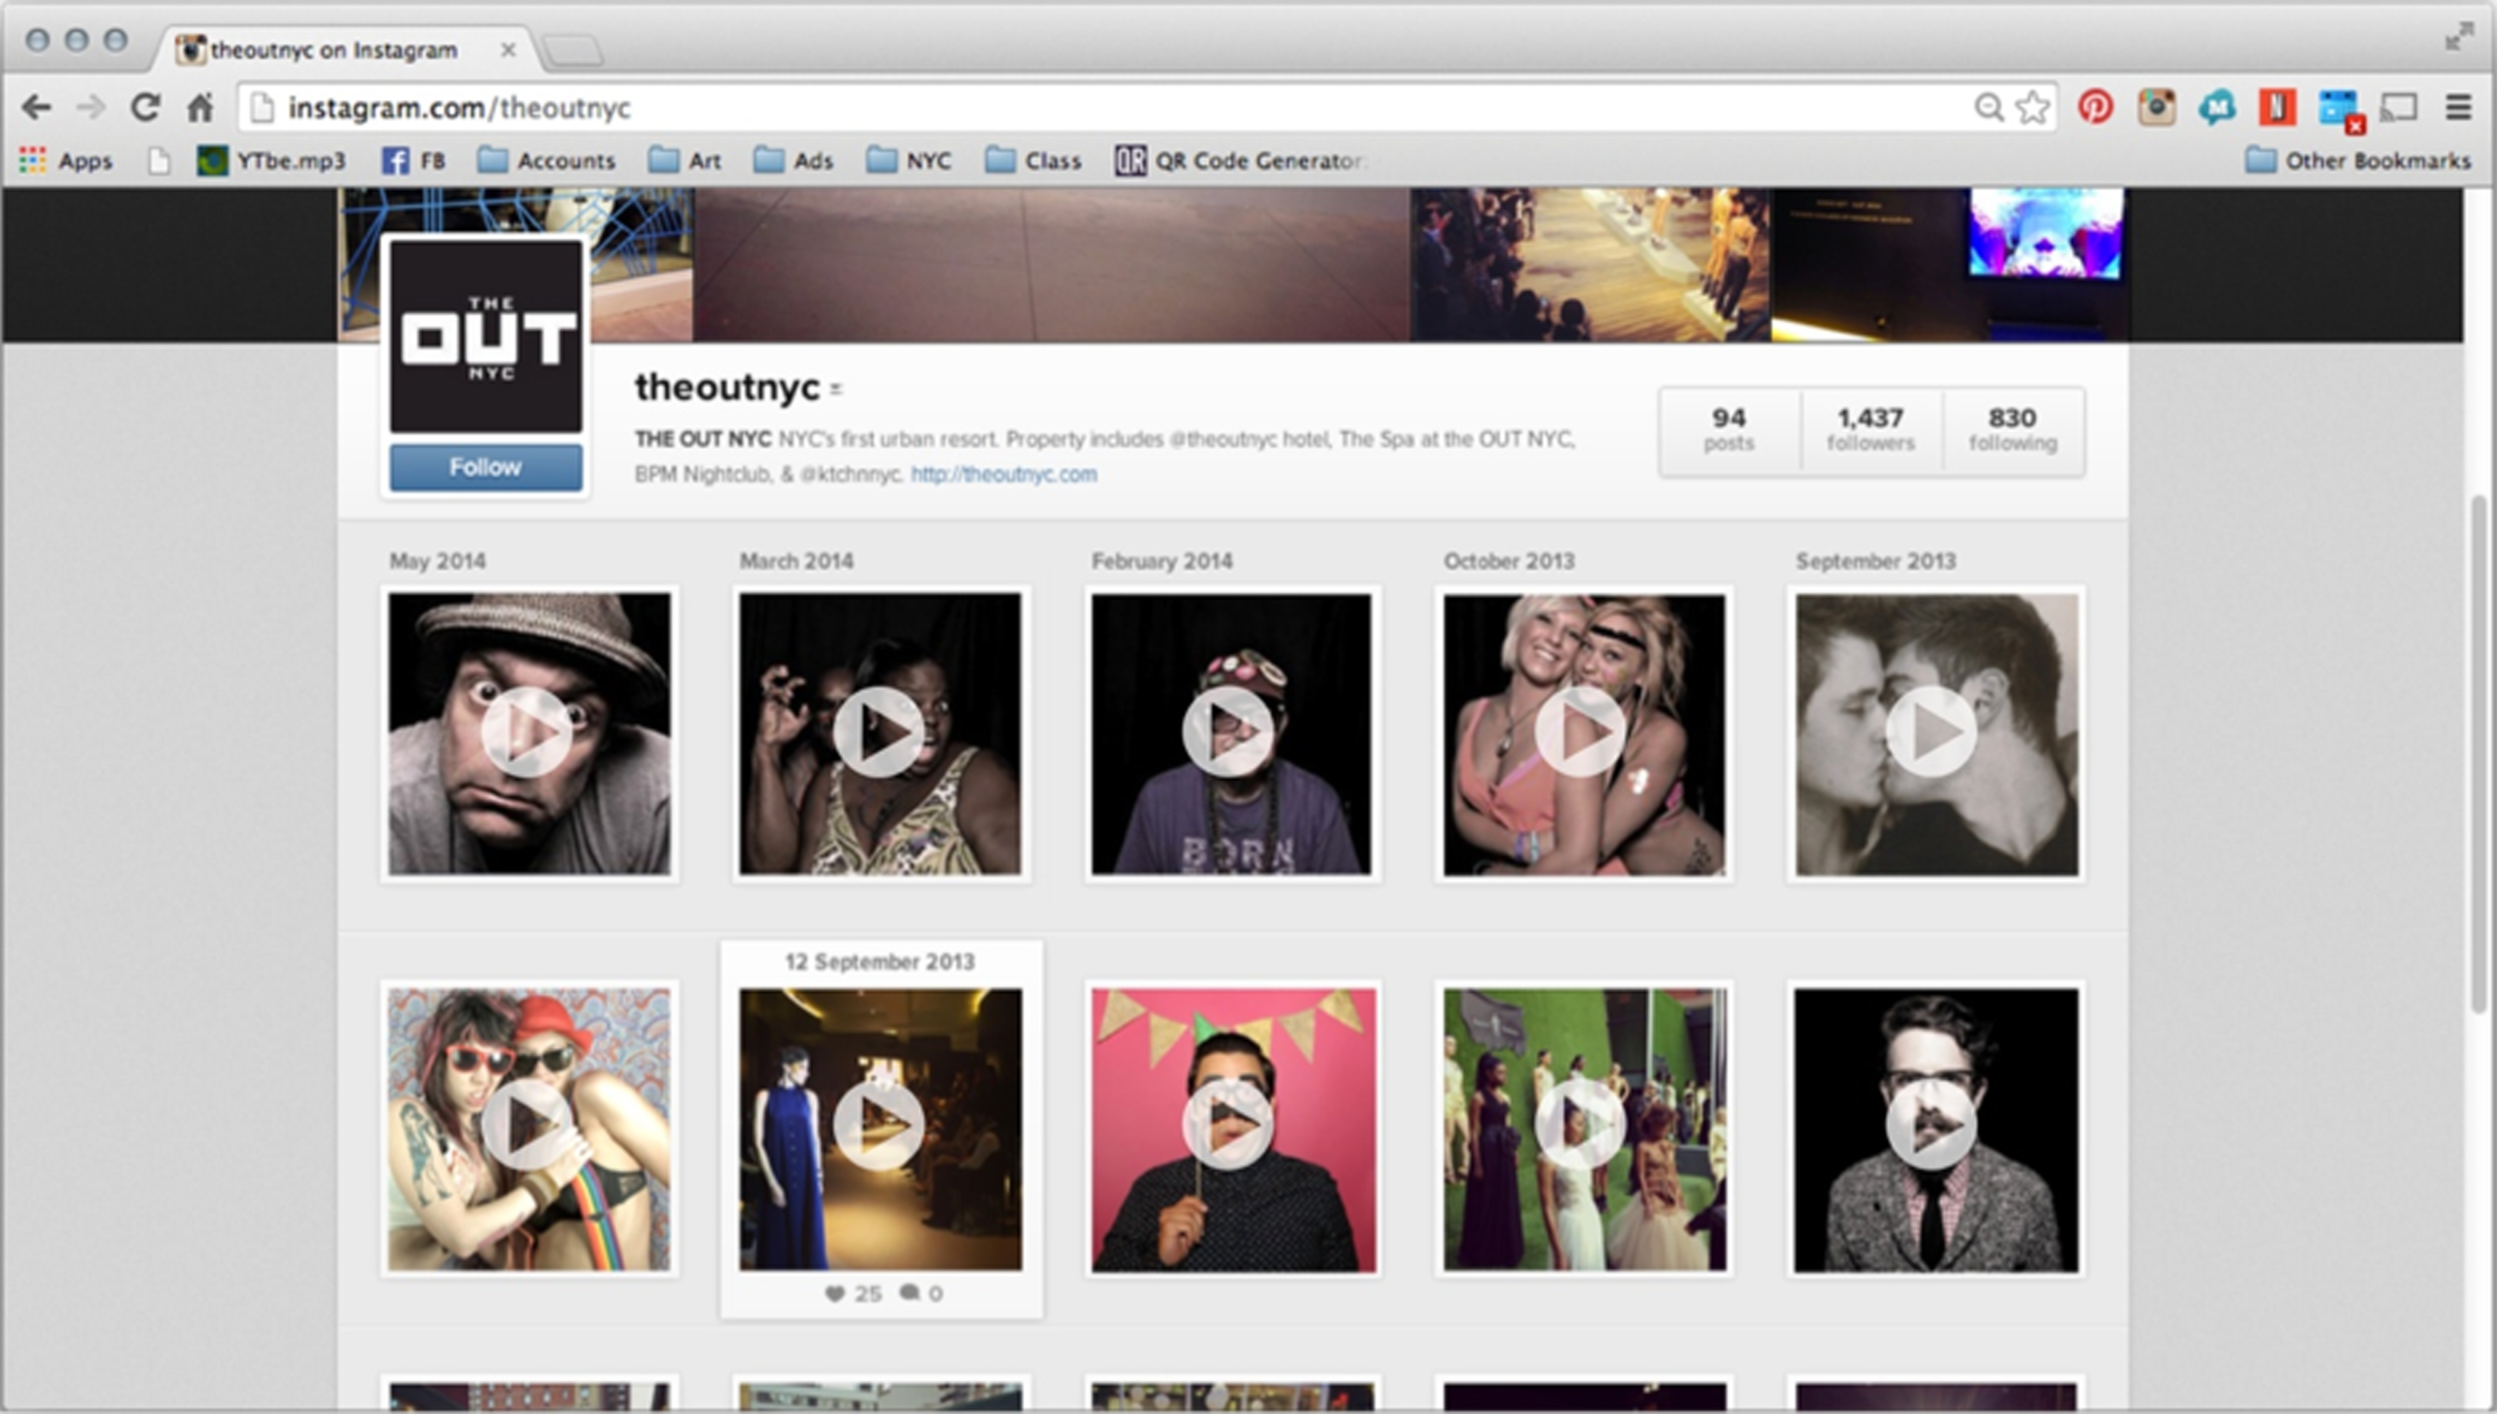This screenshot has width=2500, height=1414.
Task: Open the Accounts bookmarks folder
Action: [547, 161]
